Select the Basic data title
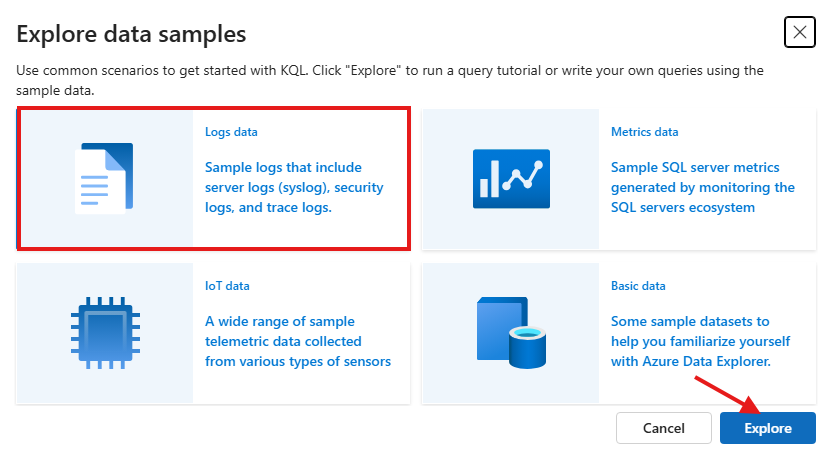The image size is (828, 458). point(638,286)
